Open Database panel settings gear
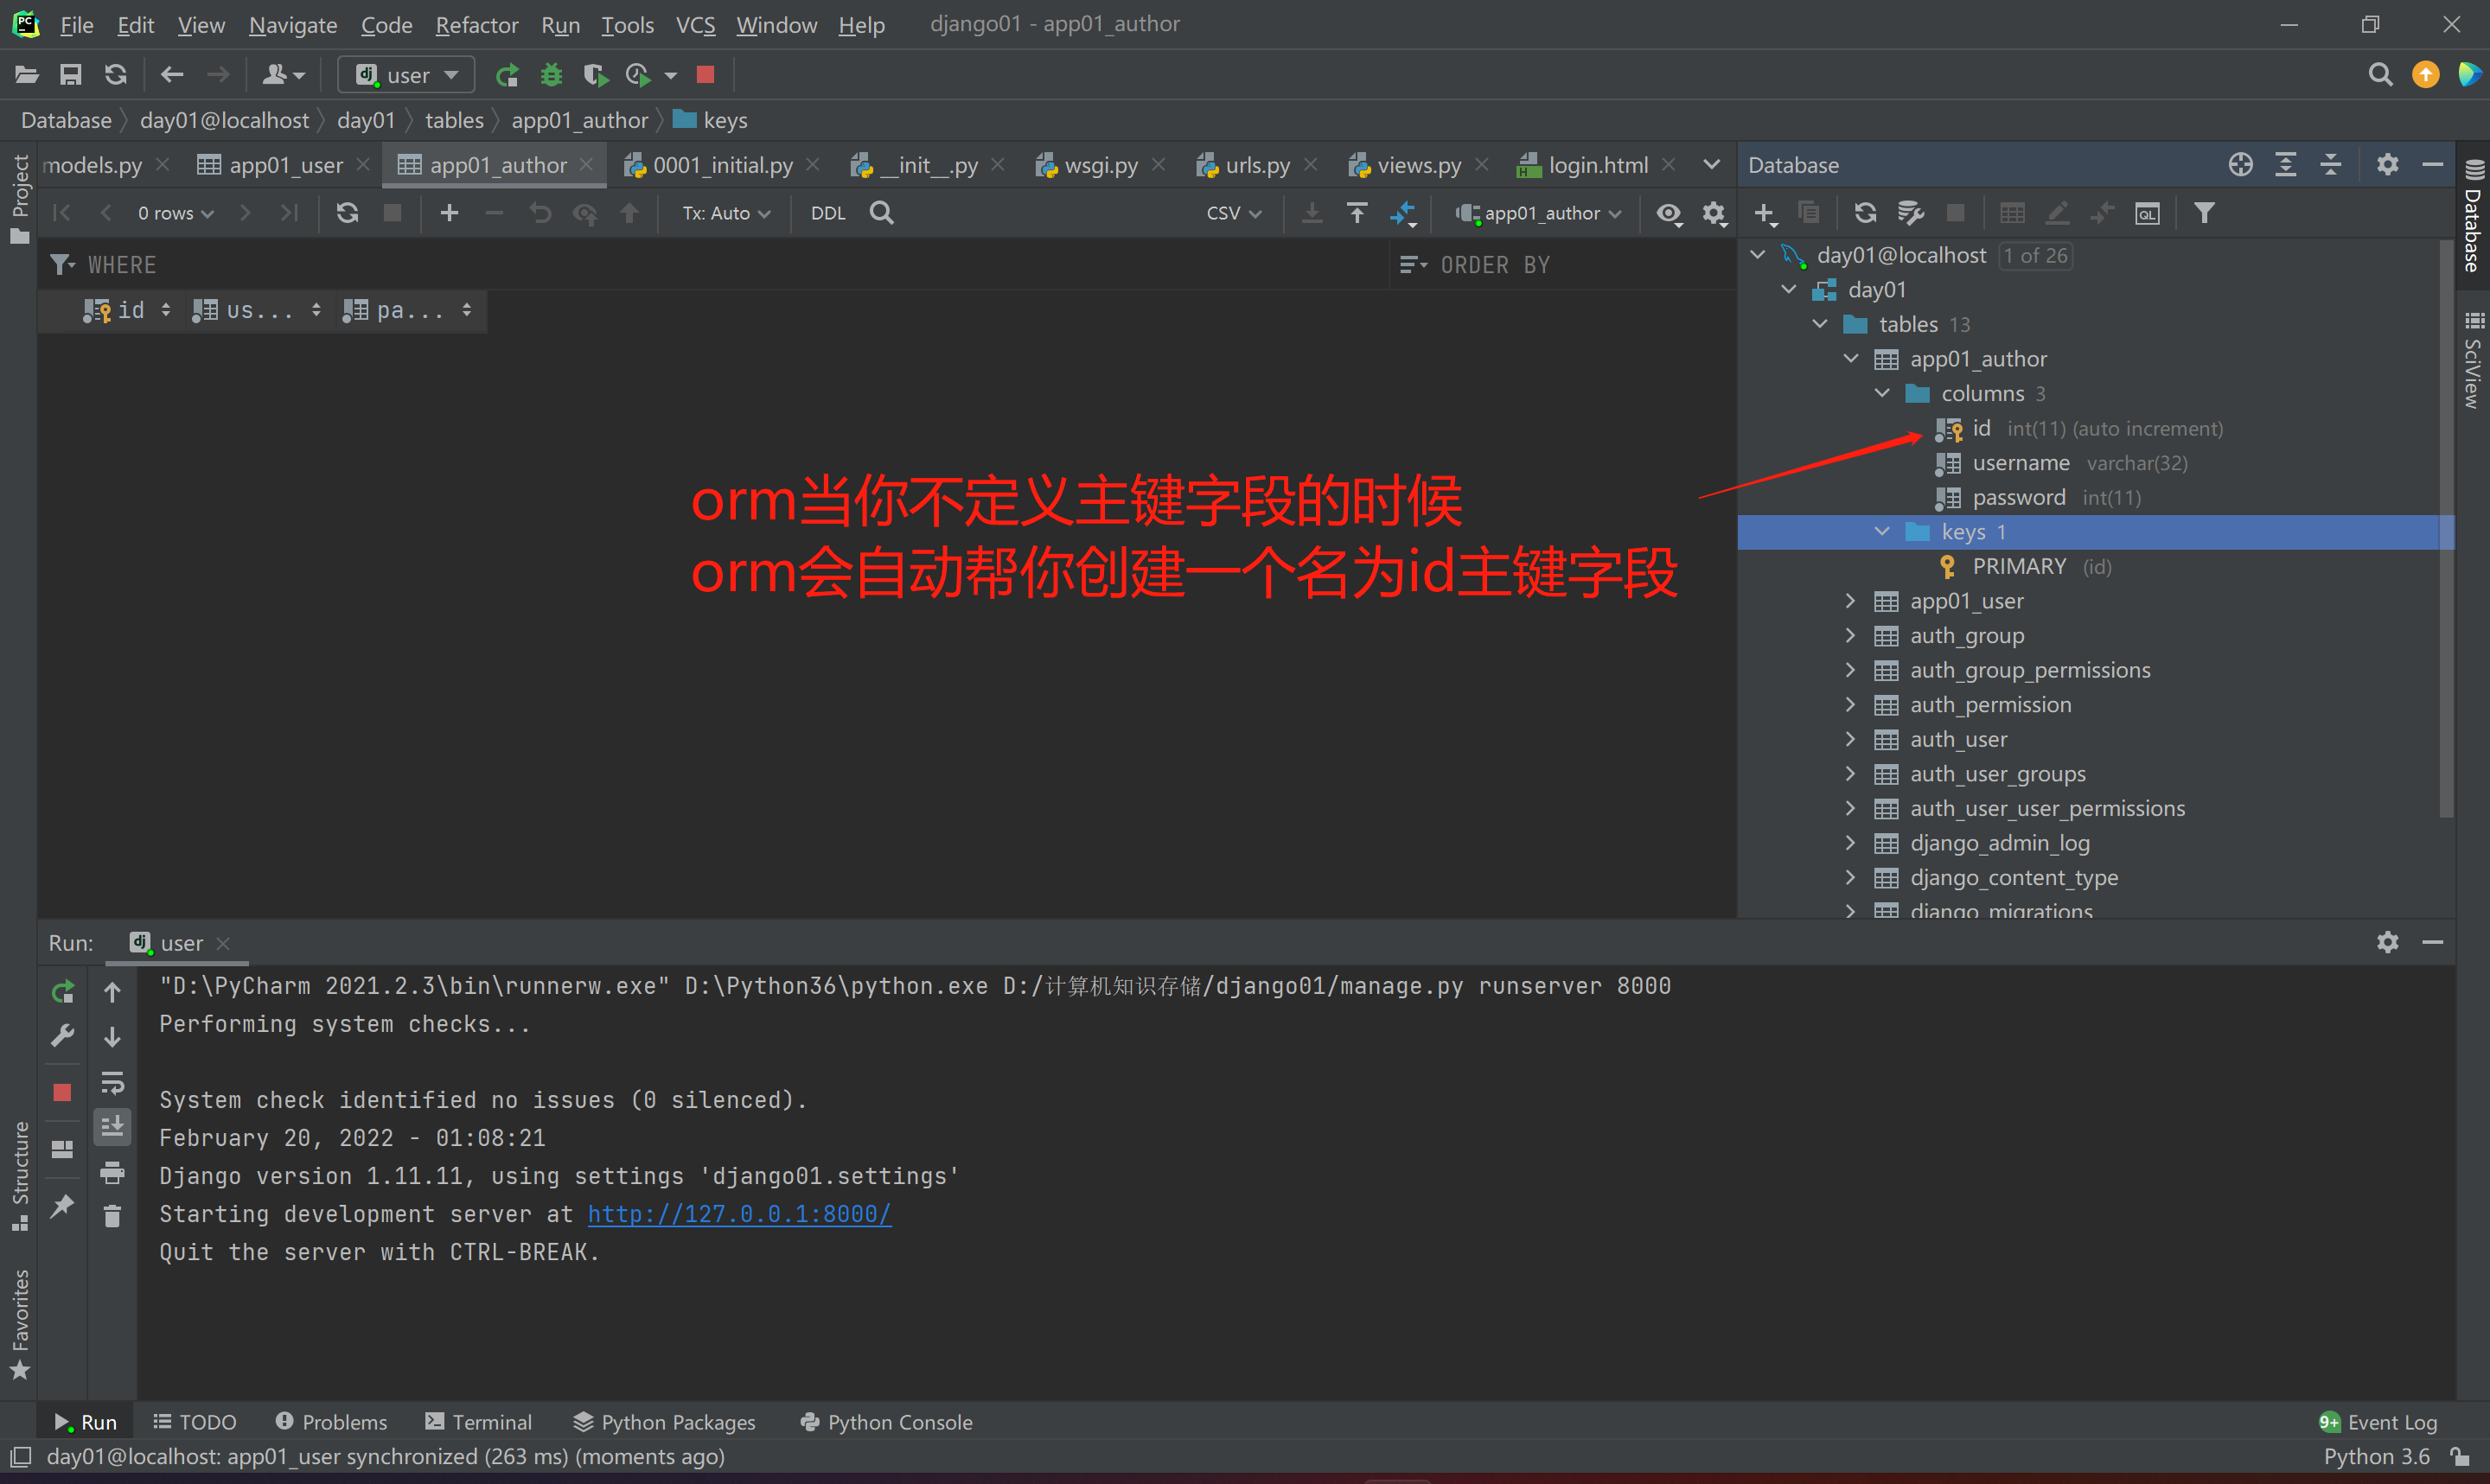Screen dimensions: 2490x1484 pyautogui.click(x=2388, y=165)
